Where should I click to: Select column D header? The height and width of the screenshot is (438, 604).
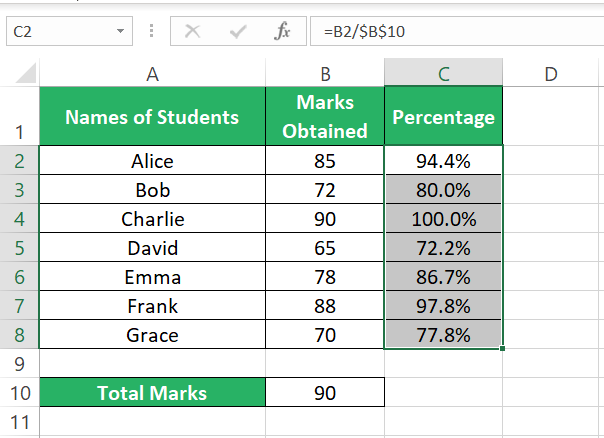click(551, 73)
